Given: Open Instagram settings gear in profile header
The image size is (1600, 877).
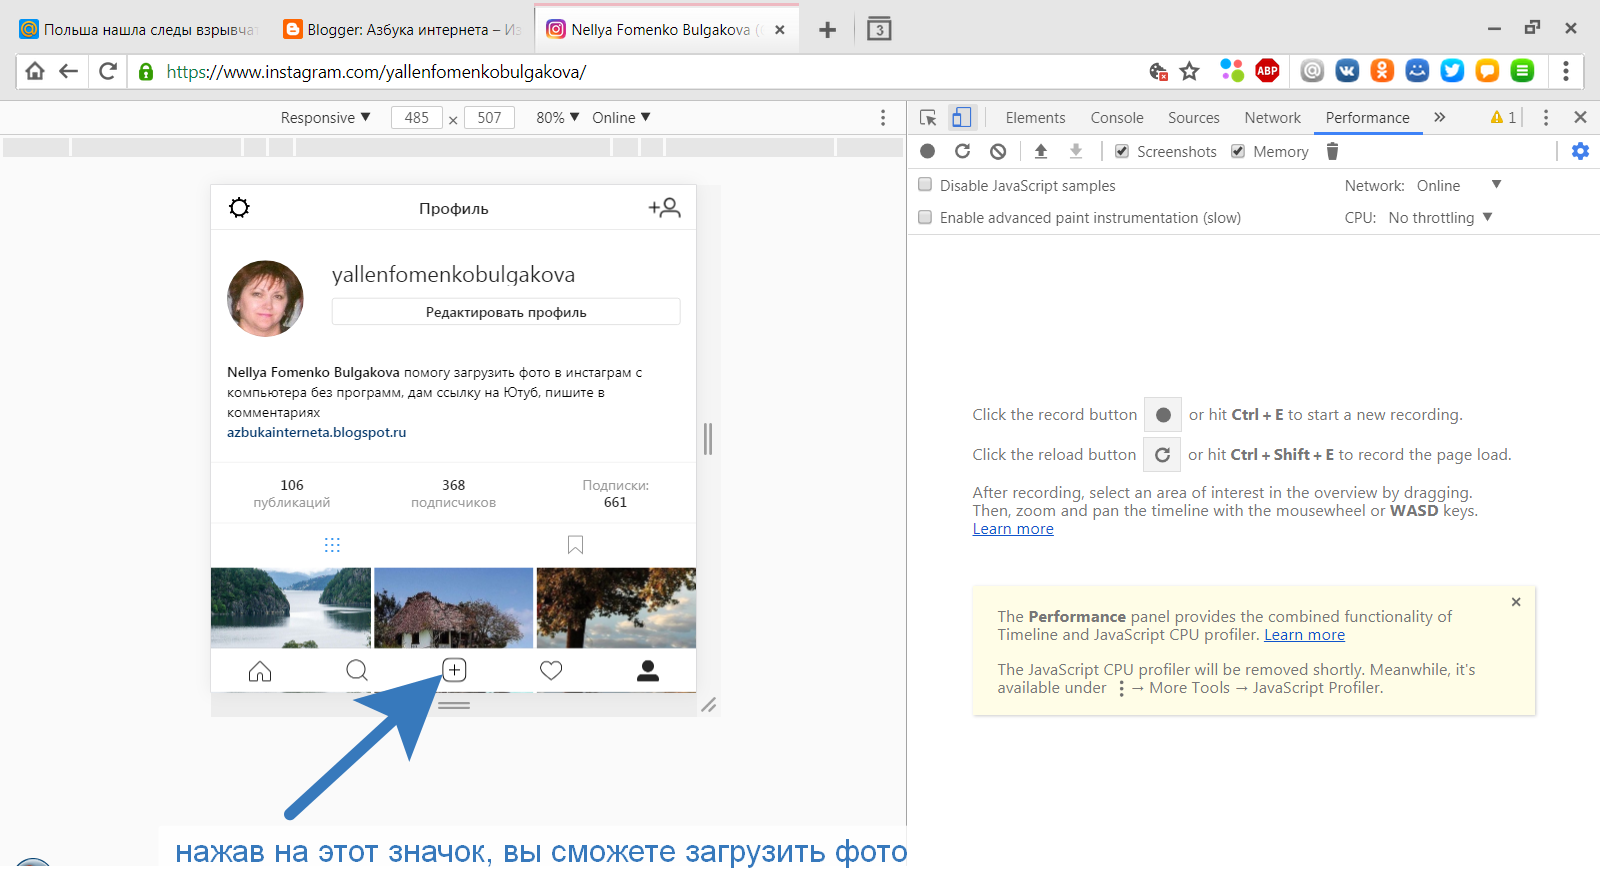Looking at the screenshot, I should coord(239,208).
